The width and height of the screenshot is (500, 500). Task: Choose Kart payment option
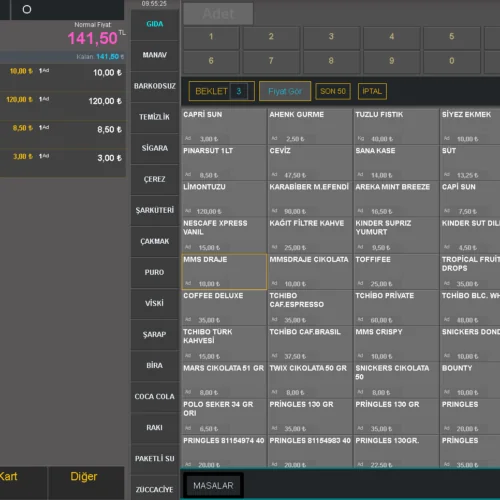pos(23,483)
